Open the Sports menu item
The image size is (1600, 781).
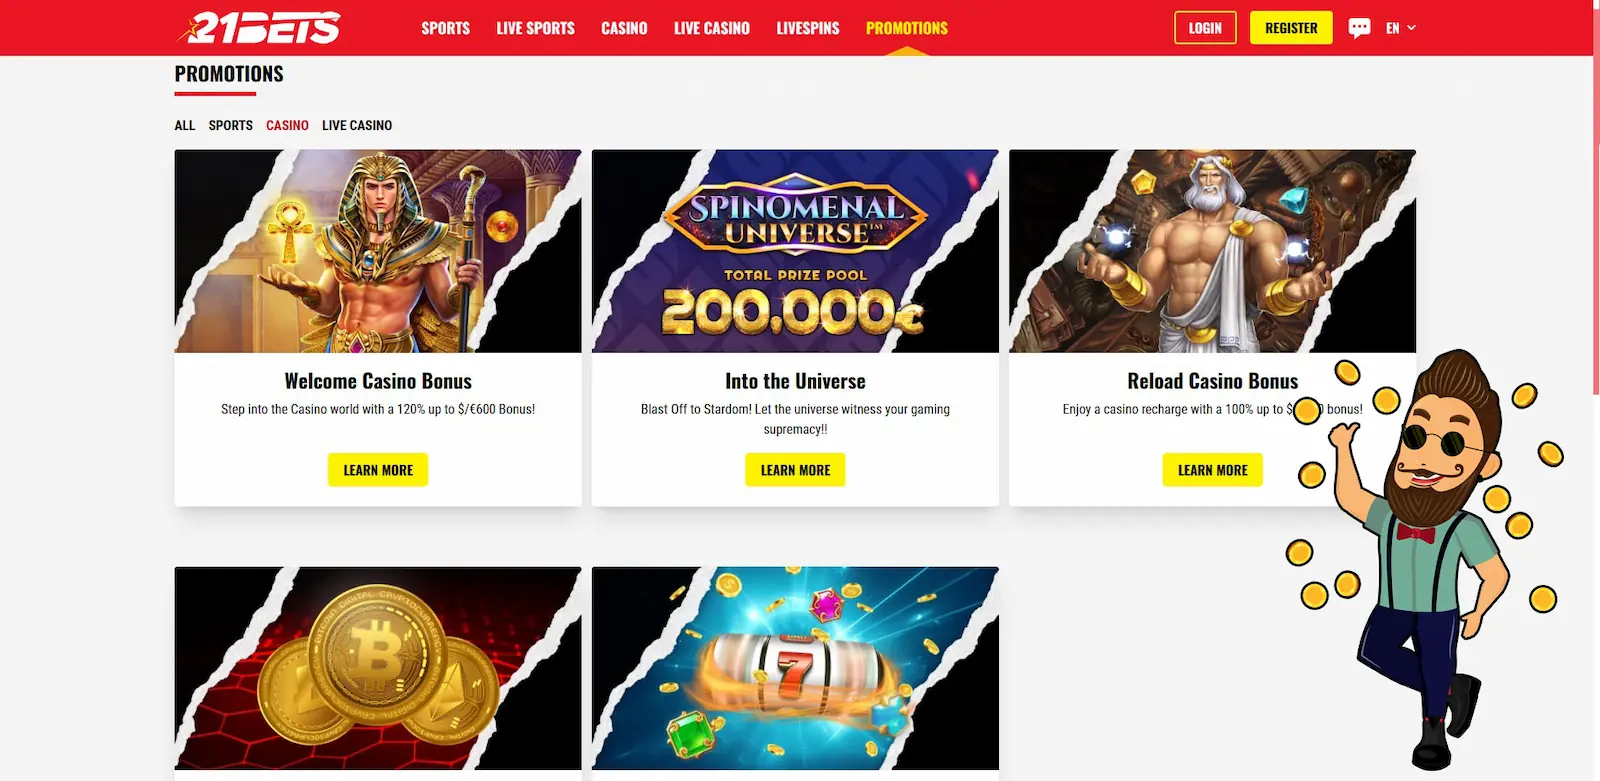click(x=445, y=28)
